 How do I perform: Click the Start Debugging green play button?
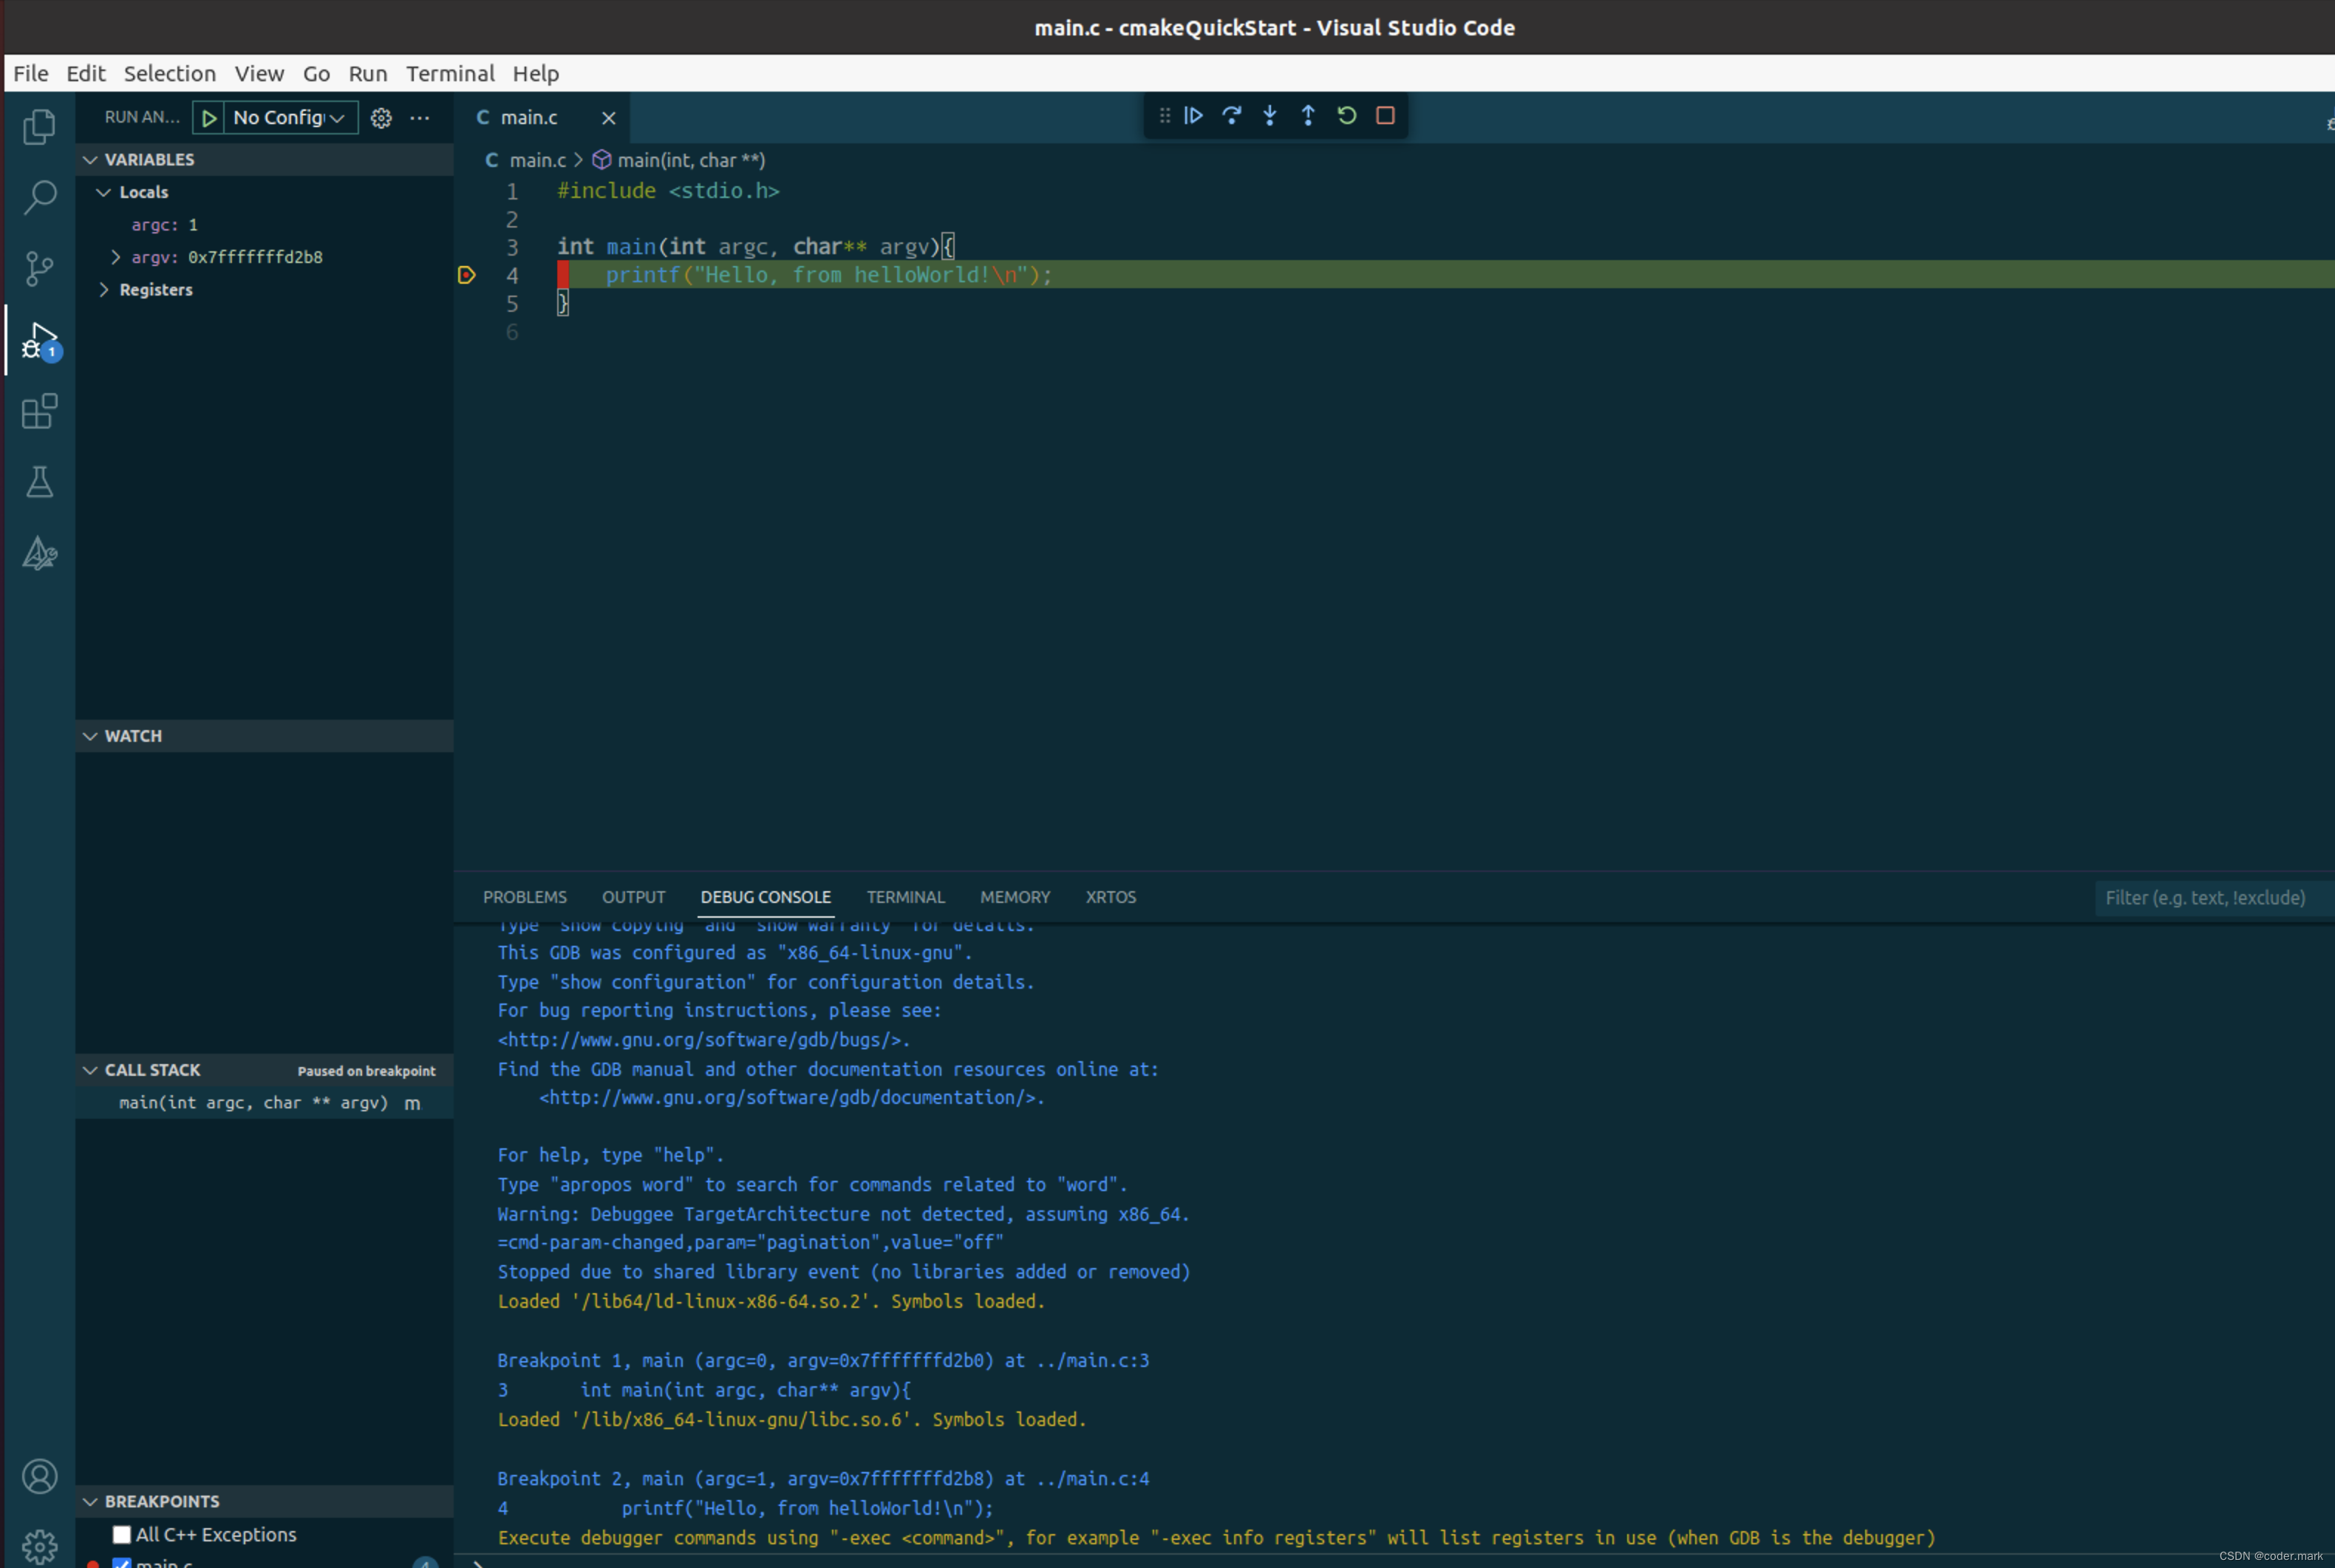tap(209, 118)
